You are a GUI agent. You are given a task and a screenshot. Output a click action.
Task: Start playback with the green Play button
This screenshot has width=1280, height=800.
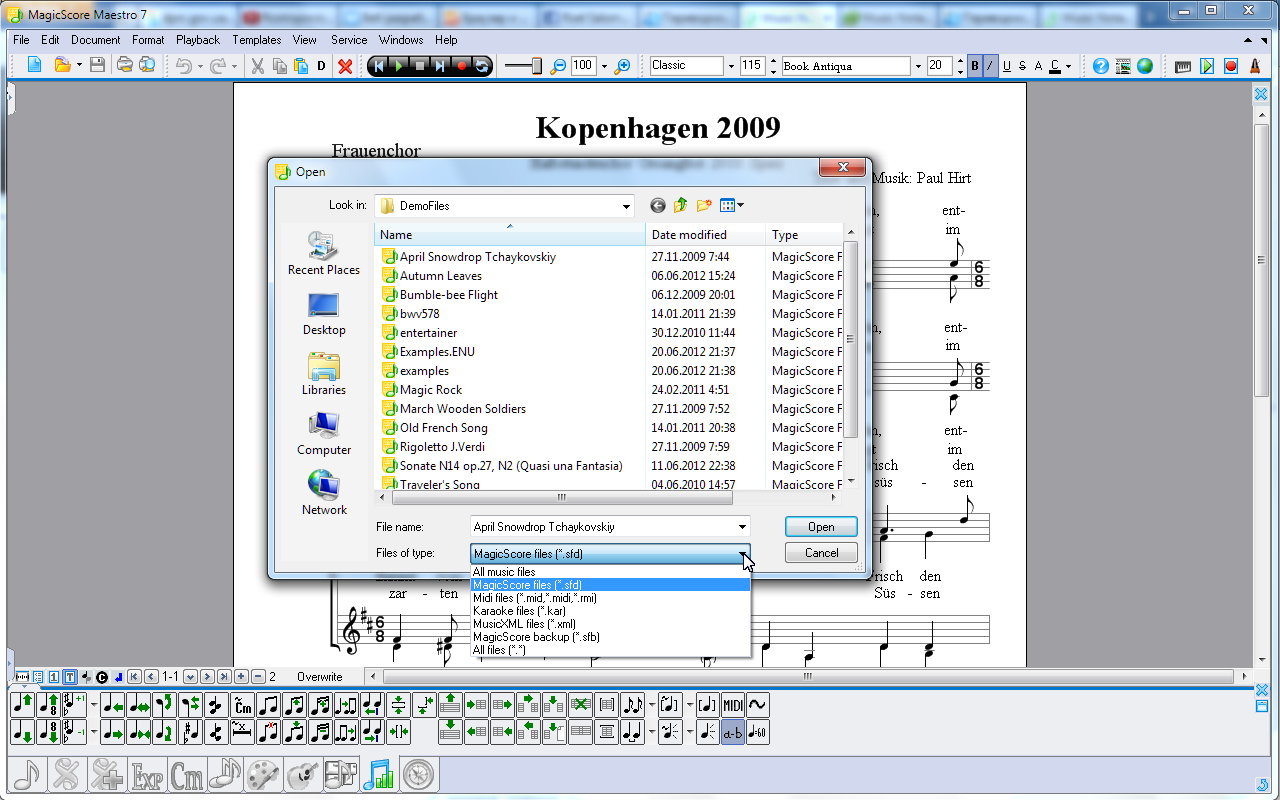[x=399, y=66]
